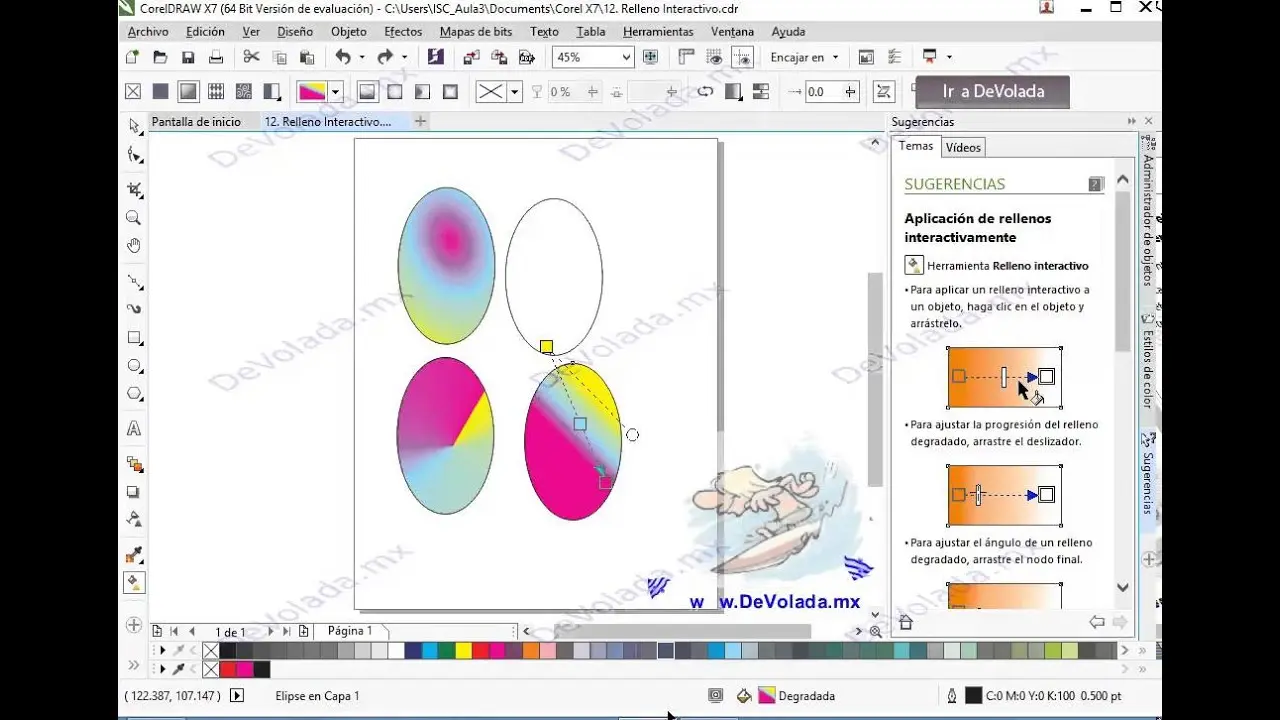Open the undo history dropdown arrow
1280x720 pixels.
tap(362, 57)
